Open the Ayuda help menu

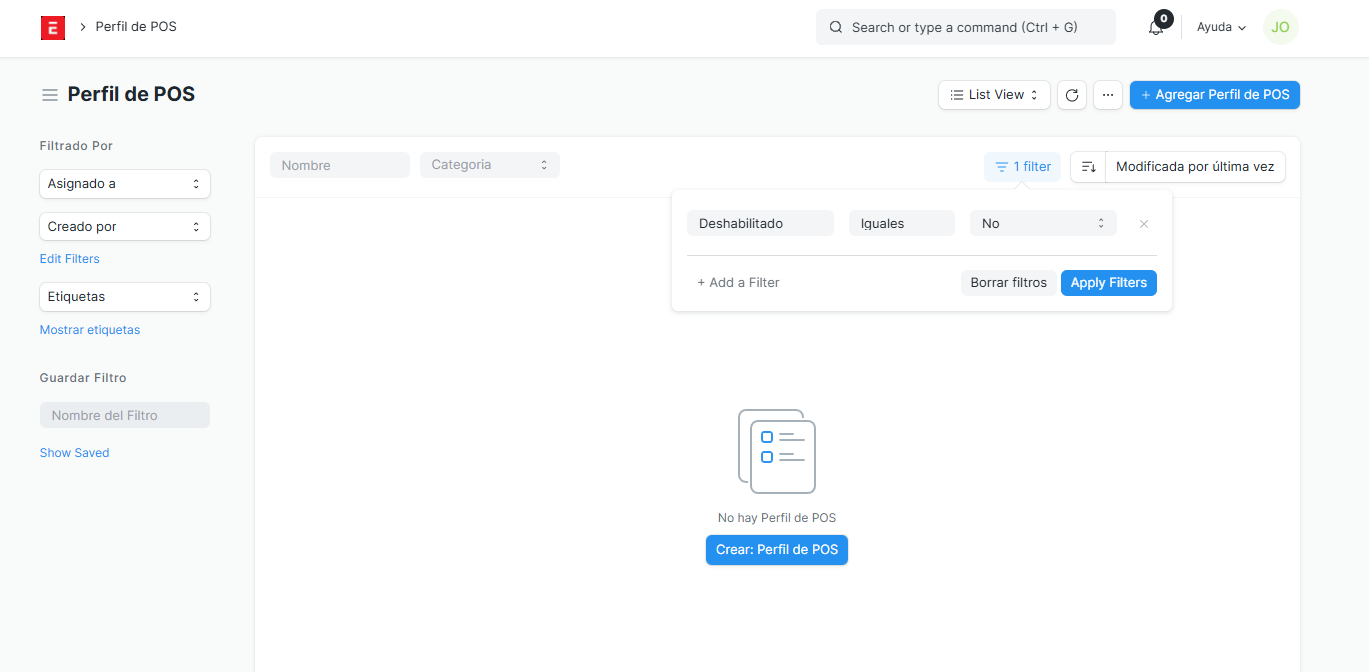coord(1221,28)
